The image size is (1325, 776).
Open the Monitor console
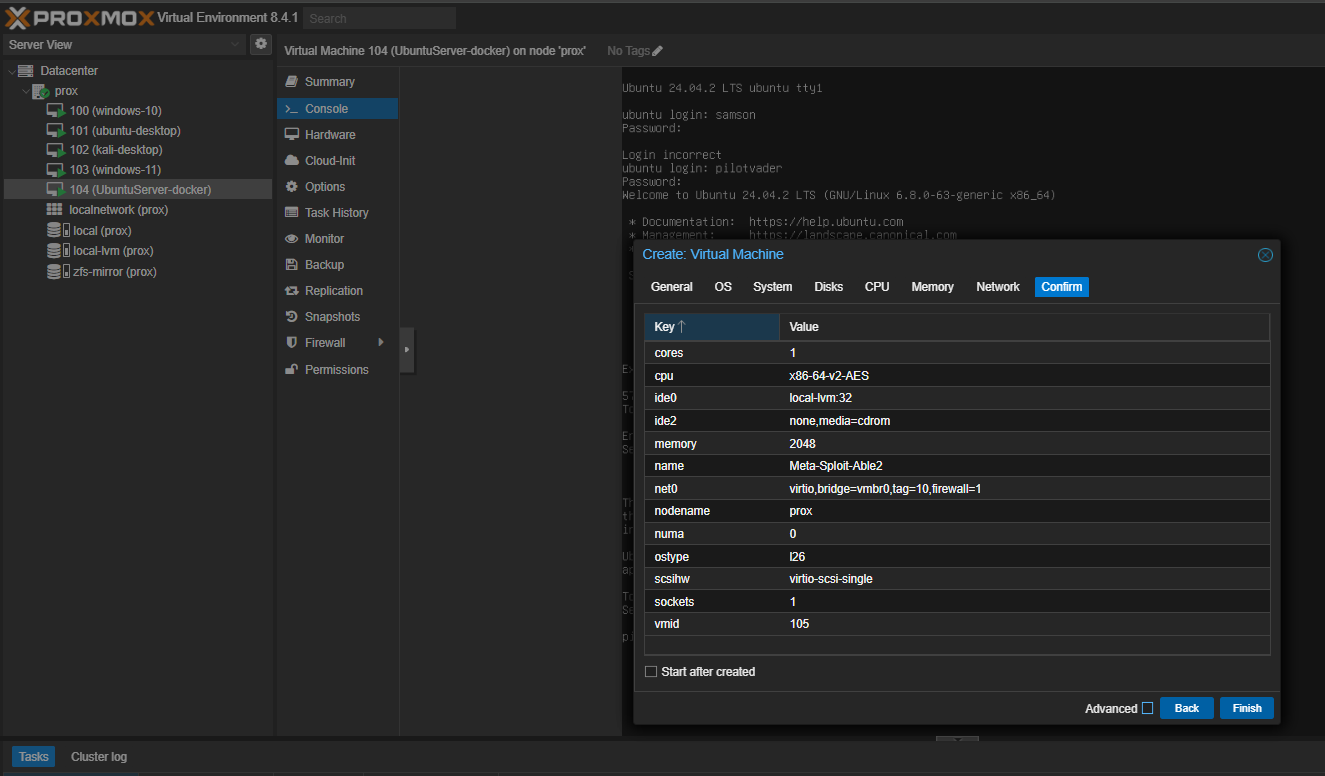[322, 238]
